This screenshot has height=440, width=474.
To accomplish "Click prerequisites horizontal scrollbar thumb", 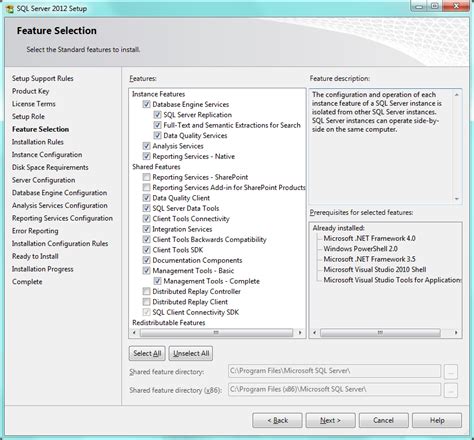I will click(x=380, y=333).
